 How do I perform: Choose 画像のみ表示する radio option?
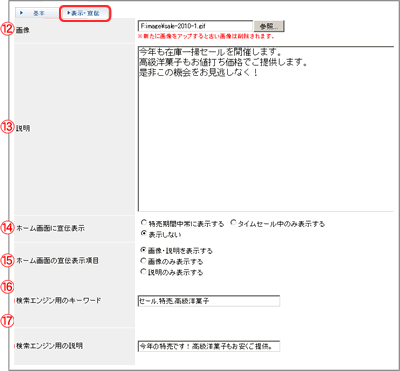tap(144, 261)
